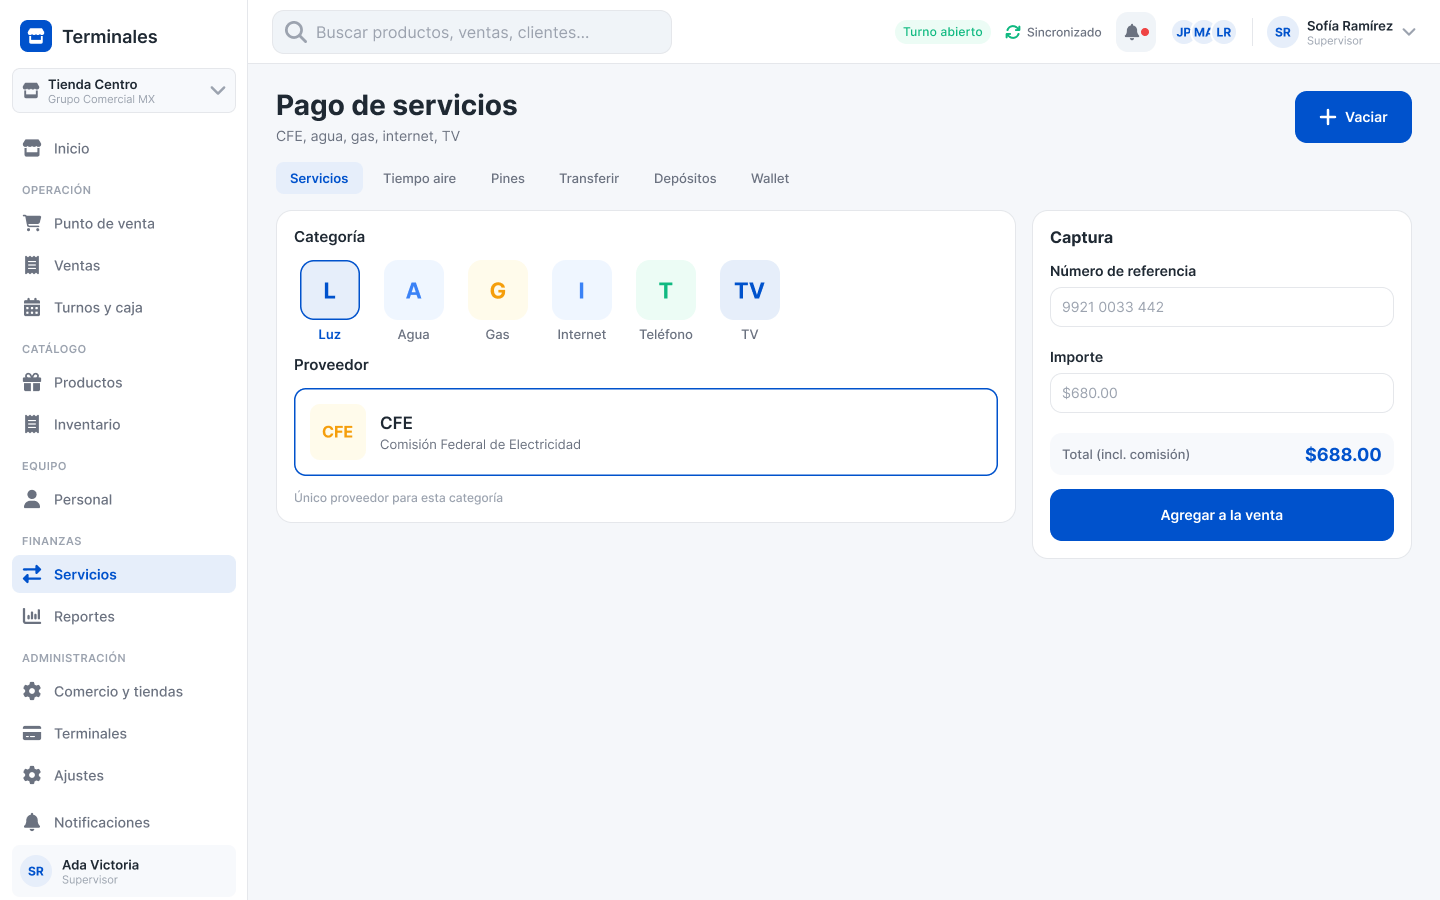Click the Terminales logo icon
The image size is (1440, 900).
pos(36,36)
